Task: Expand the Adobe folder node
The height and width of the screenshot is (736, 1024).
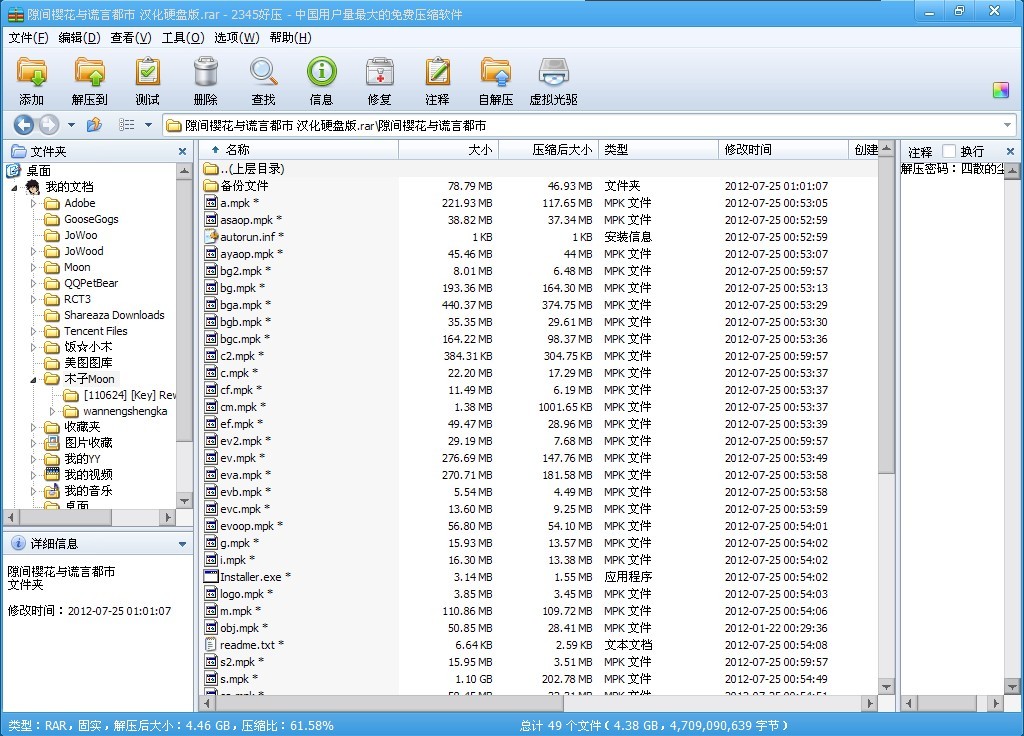Action: click(x=33, y=203)
